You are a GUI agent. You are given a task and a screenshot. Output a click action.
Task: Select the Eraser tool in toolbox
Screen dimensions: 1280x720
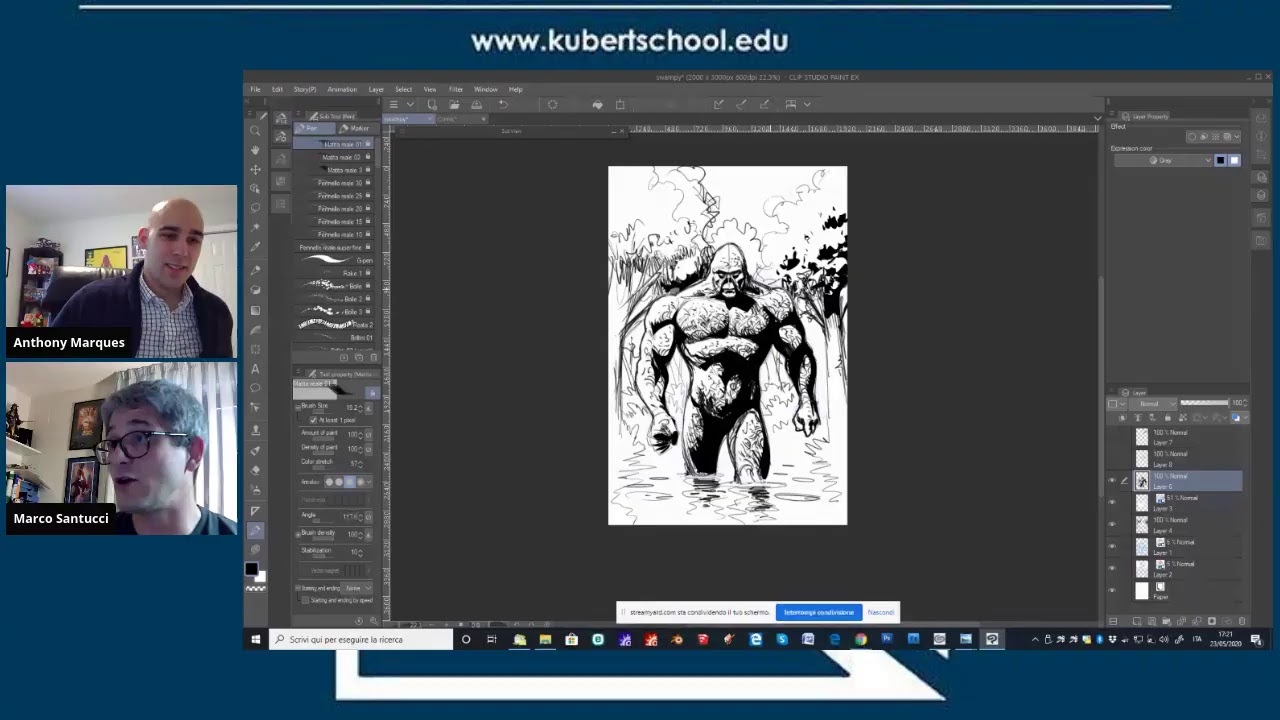(x=255, y=471)
